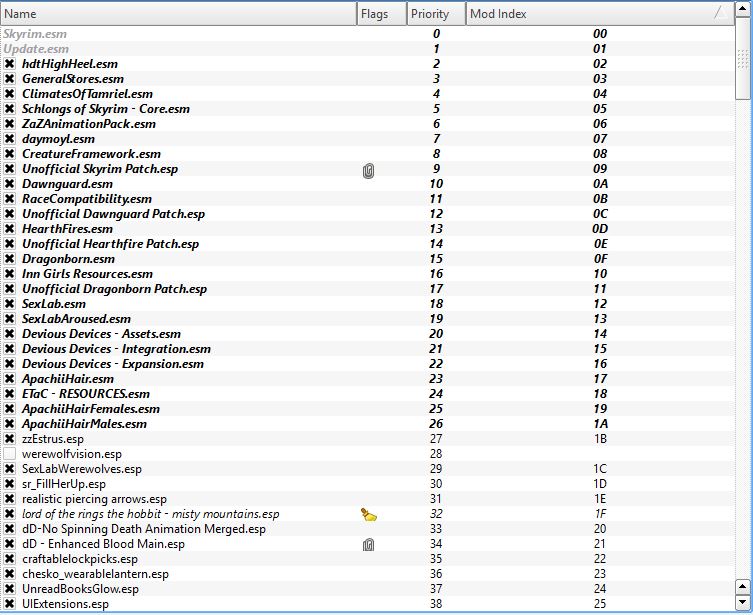Sort plugins by the Flags column header
This screenshot has height=615, width=753.
click(381, 14)
